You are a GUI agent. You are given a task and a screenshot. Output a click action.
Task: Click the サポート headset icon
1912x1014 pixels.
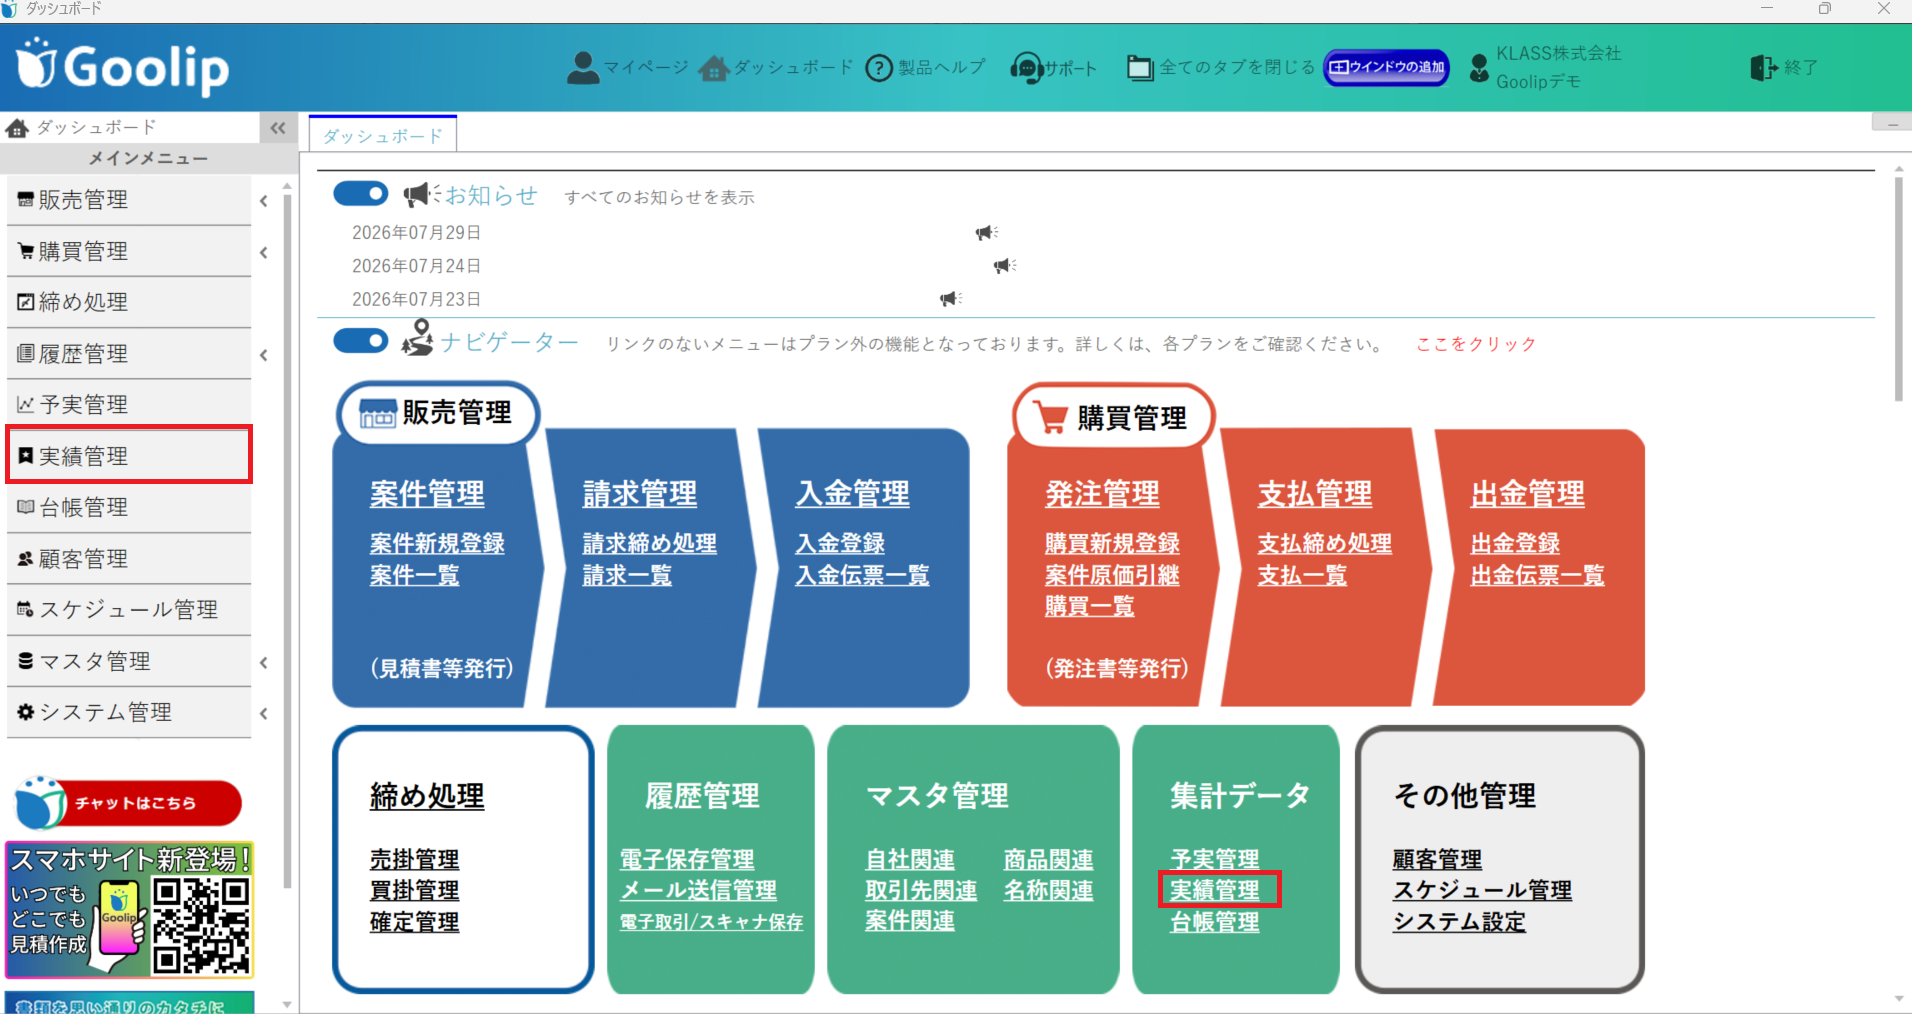point(1026,68)
